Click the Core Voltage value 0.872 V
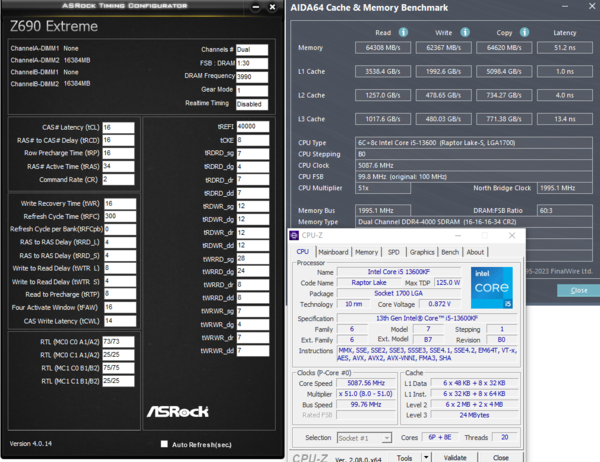The image size is (600, 462). click(440, 304)
